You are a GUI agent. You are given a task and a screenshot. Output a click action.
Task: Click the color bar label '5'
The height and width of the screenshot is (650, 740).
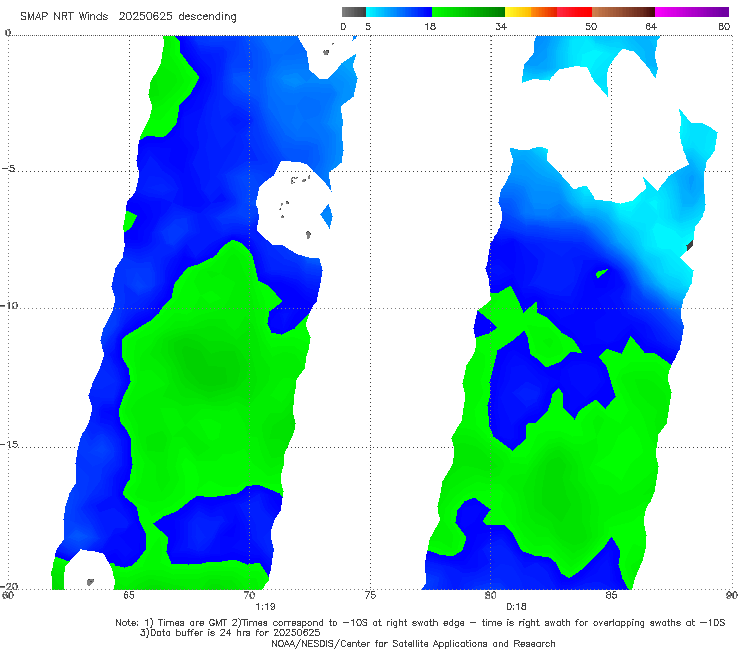[368, 27]
